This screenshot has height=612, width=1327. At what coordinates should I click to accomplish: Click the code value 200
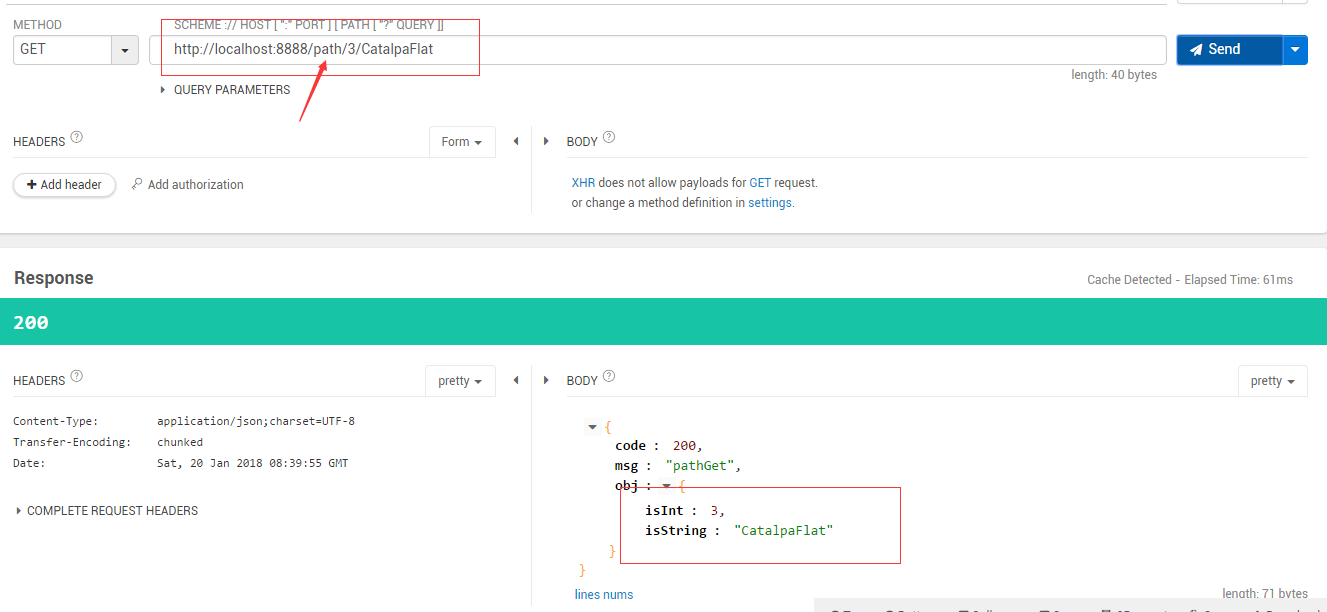coord(685,446)
